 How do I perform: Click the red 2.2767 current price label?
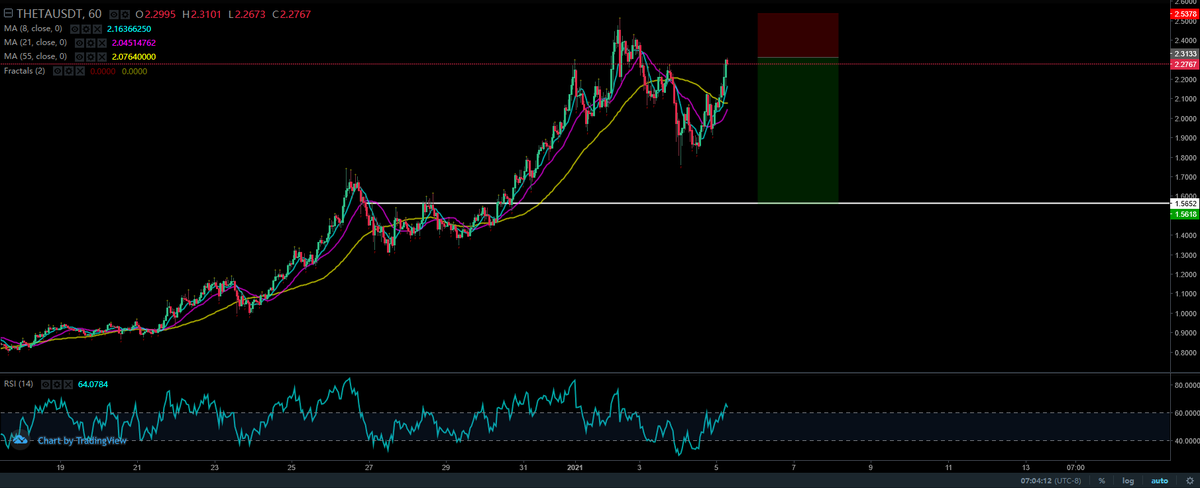coord(1184,65)
